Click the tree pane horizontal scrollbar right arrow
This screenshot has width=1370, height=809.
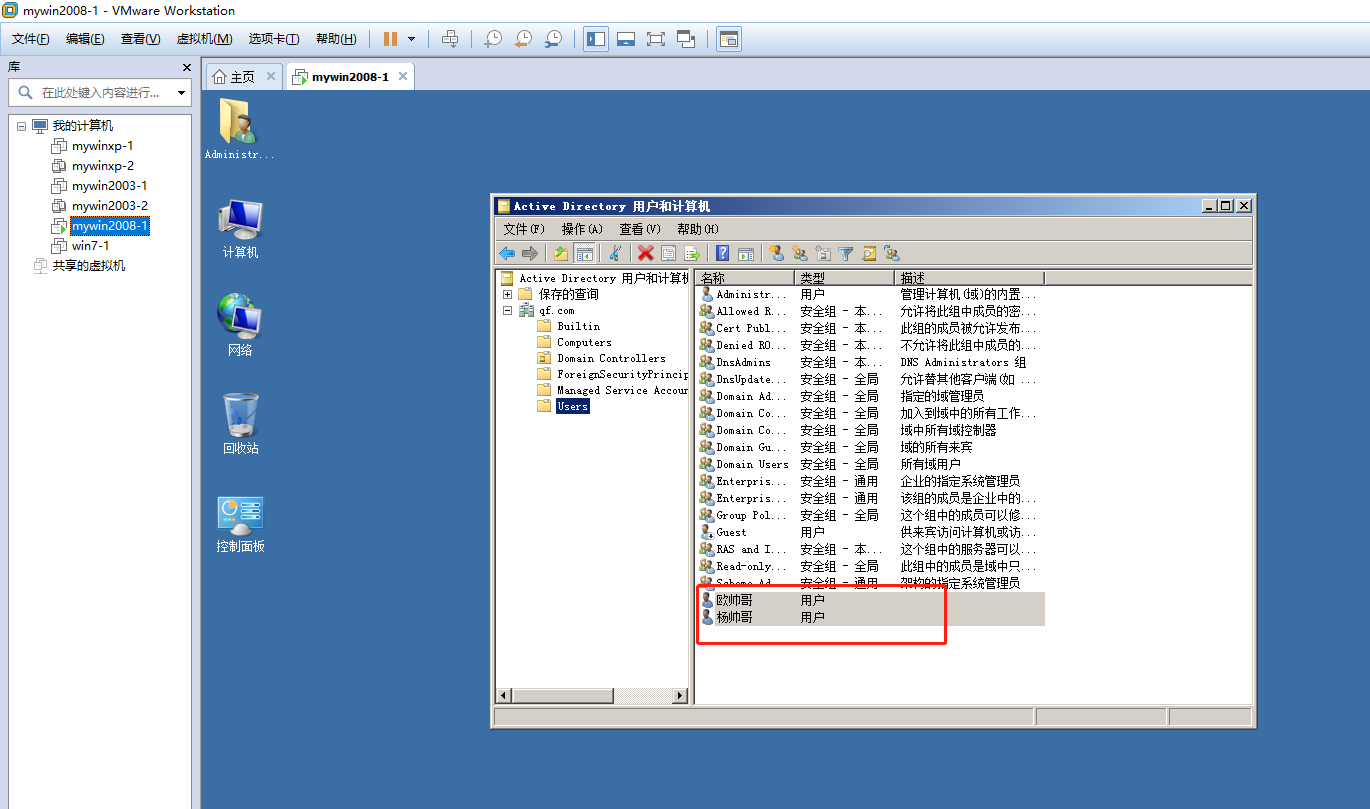point(680,695)
